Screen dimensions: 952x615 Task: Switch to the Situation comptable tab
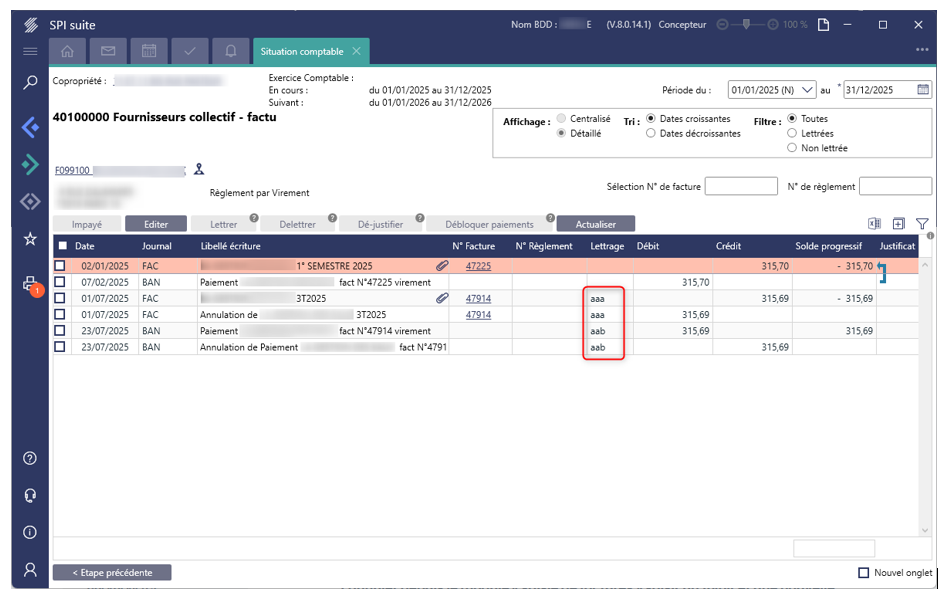(301, 51)
